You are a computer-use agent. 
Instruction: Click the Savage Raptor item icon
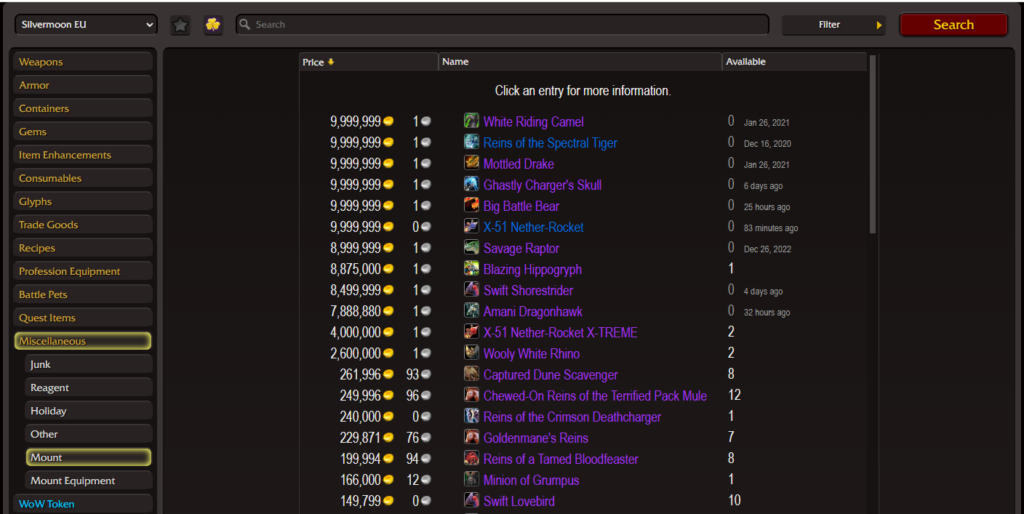(472, 248)
